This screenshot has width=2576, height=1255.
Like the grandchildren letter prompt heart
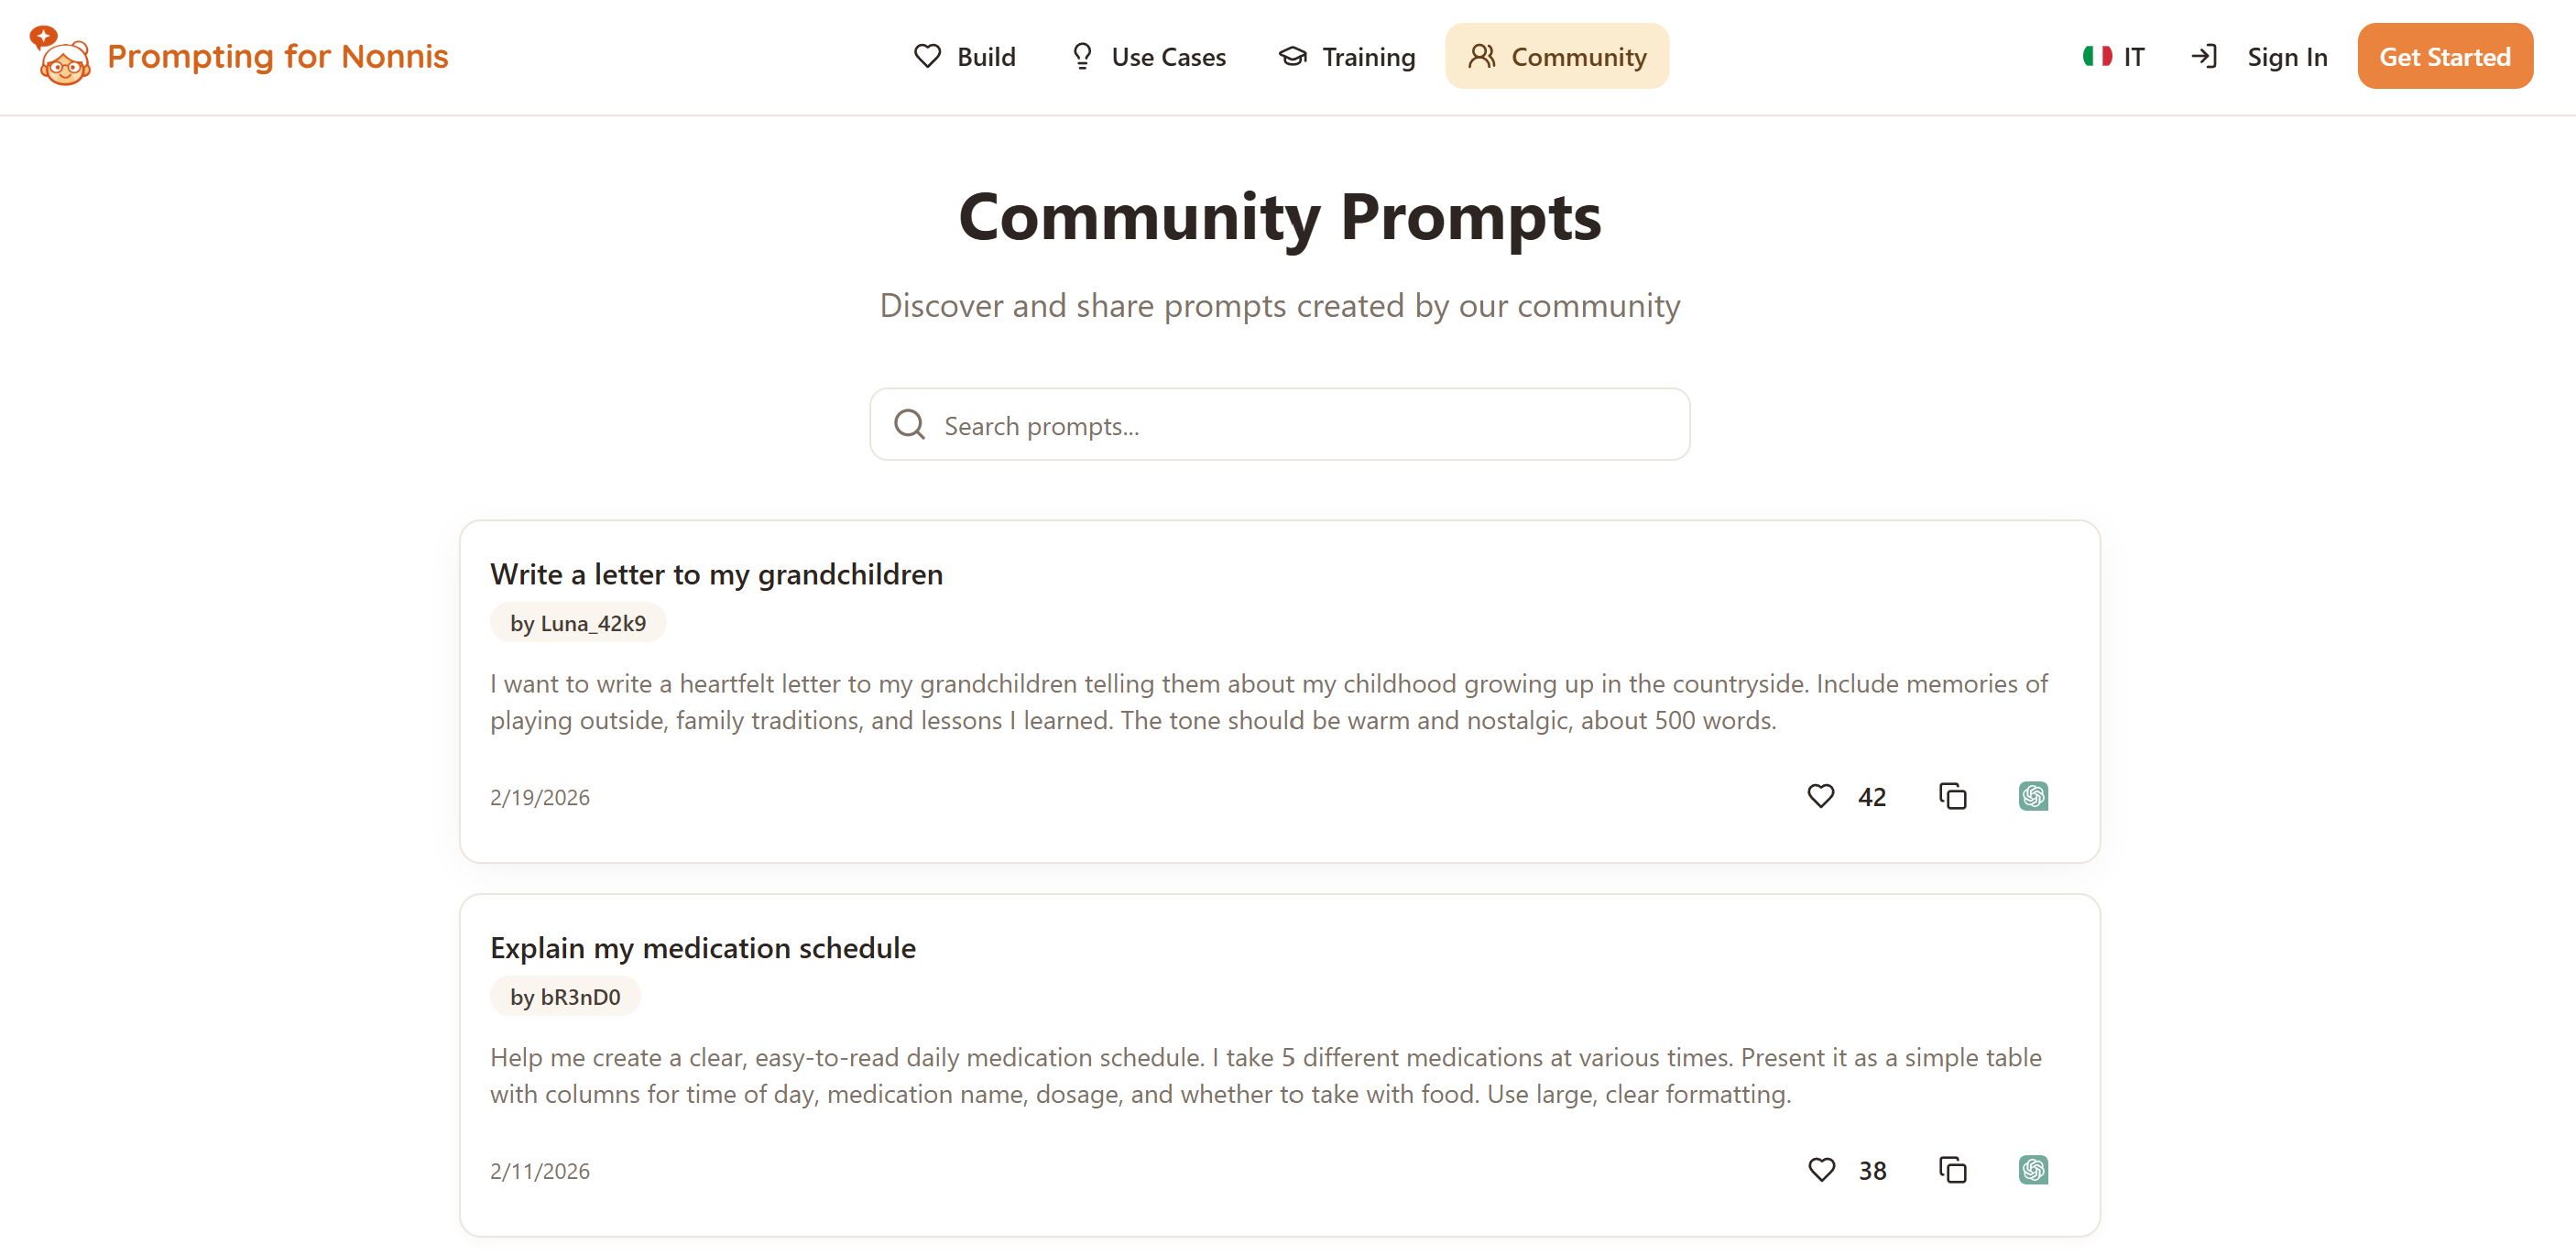click(x=1820, y=796)
